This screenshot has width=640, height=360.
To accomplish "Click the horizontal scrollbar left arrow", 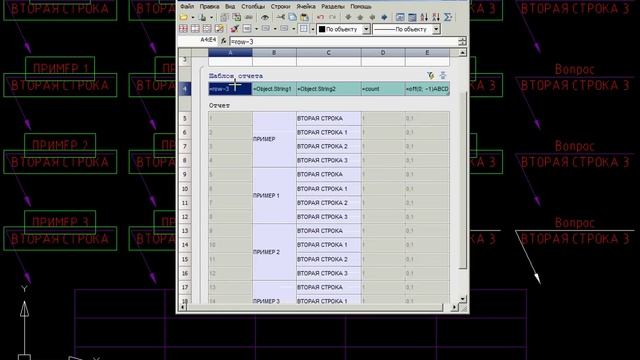I will [x=183, y=307].
